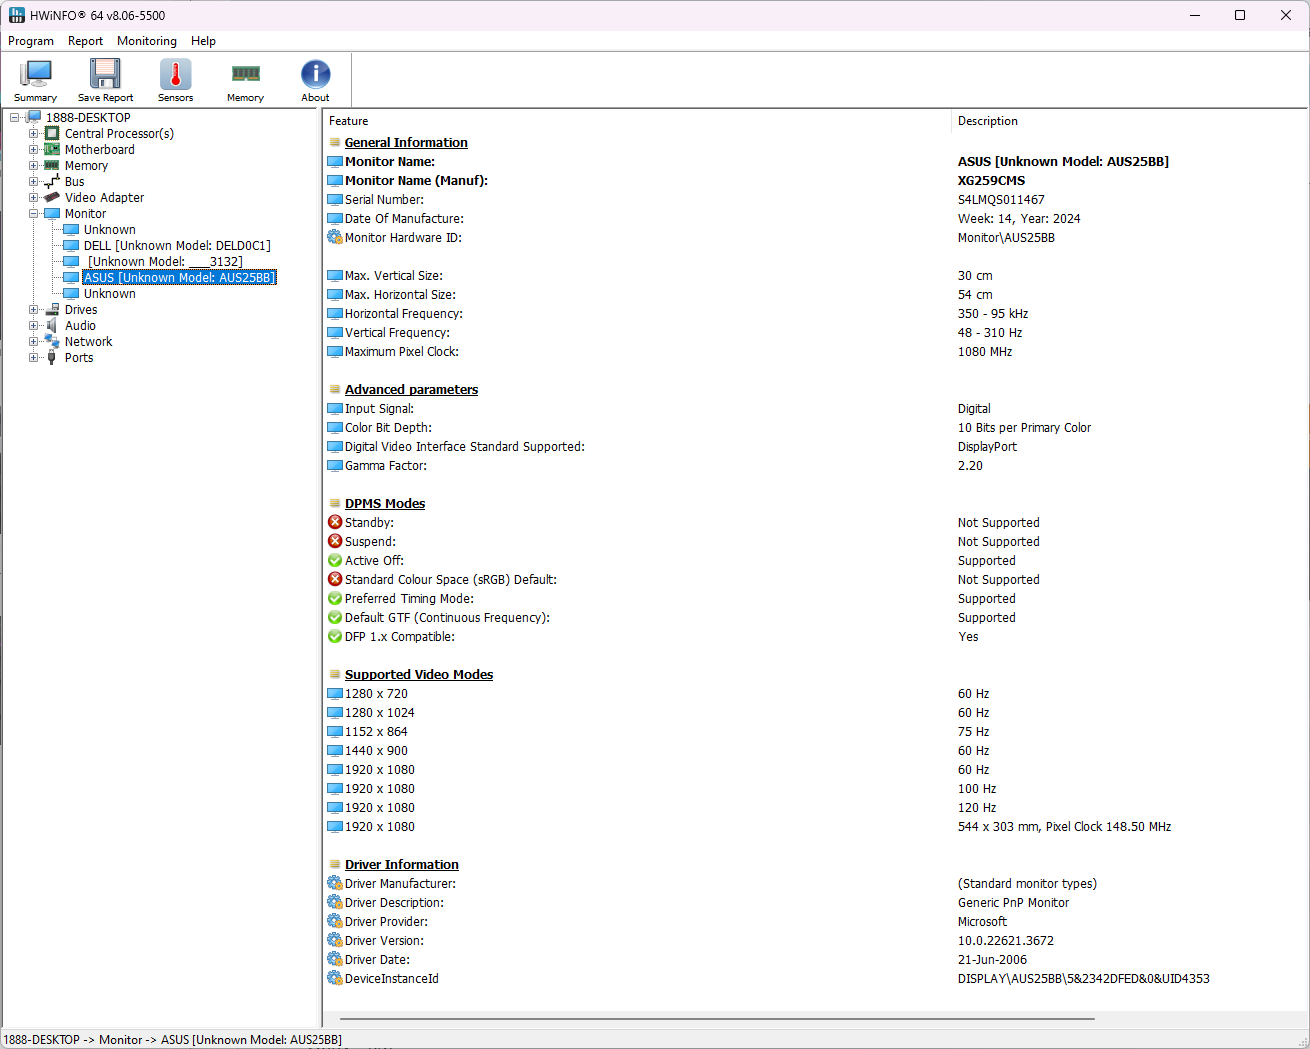This screenshot has height=1049, width=1310.
Task: Click the Bus connector icon
Action: pos(52,182)
